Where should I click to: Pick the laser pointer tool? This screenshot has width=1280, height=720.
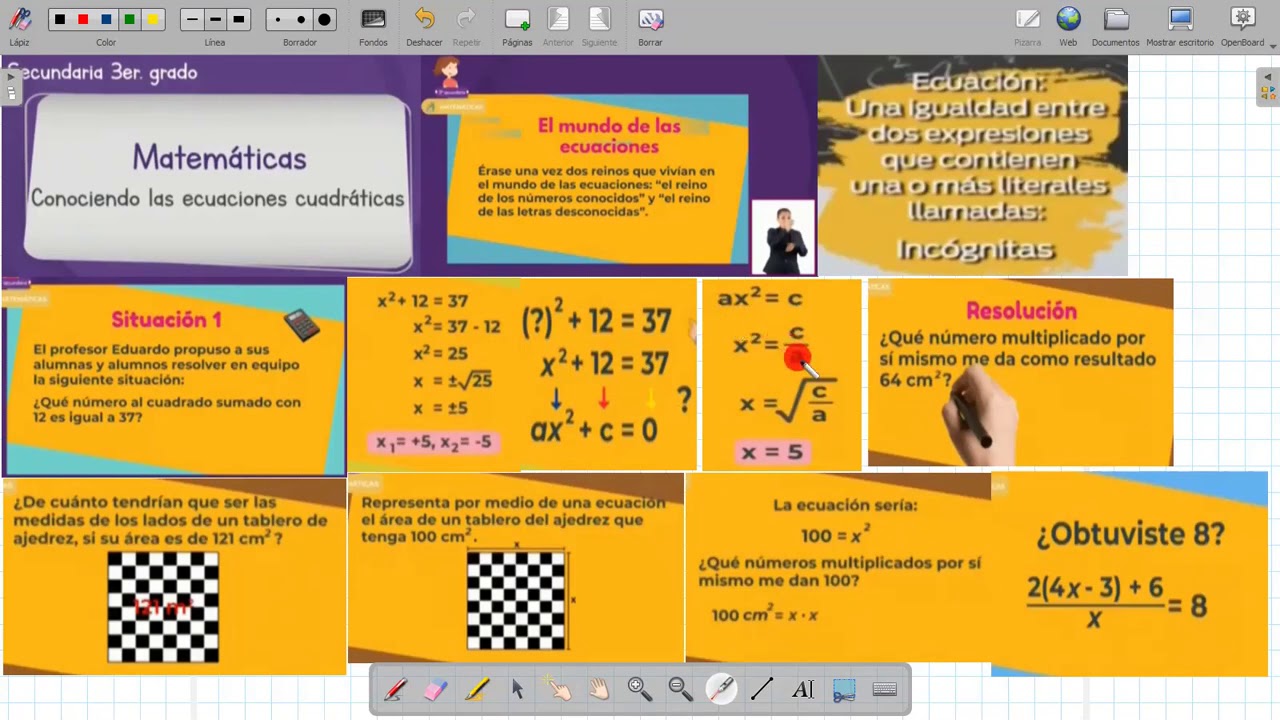coord(721,689)
